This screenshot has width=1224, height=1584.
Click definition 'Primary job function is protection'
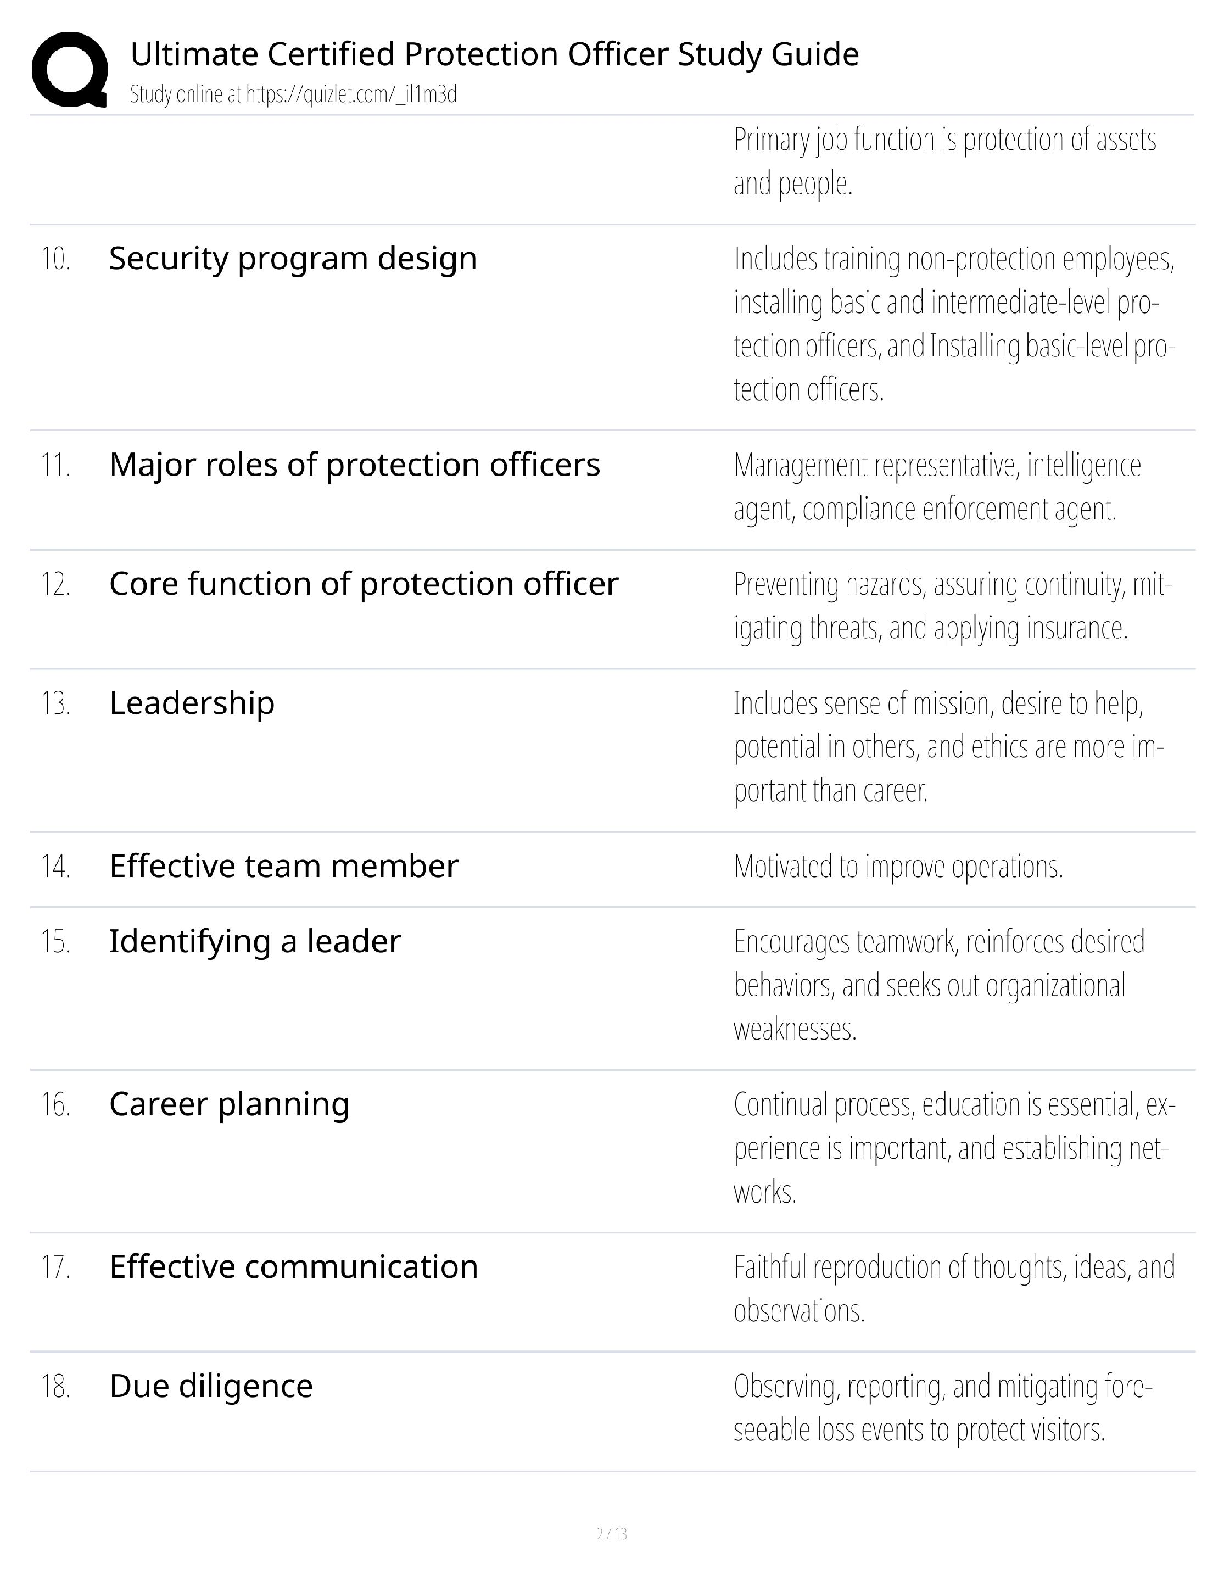click(x=945, y=161)
